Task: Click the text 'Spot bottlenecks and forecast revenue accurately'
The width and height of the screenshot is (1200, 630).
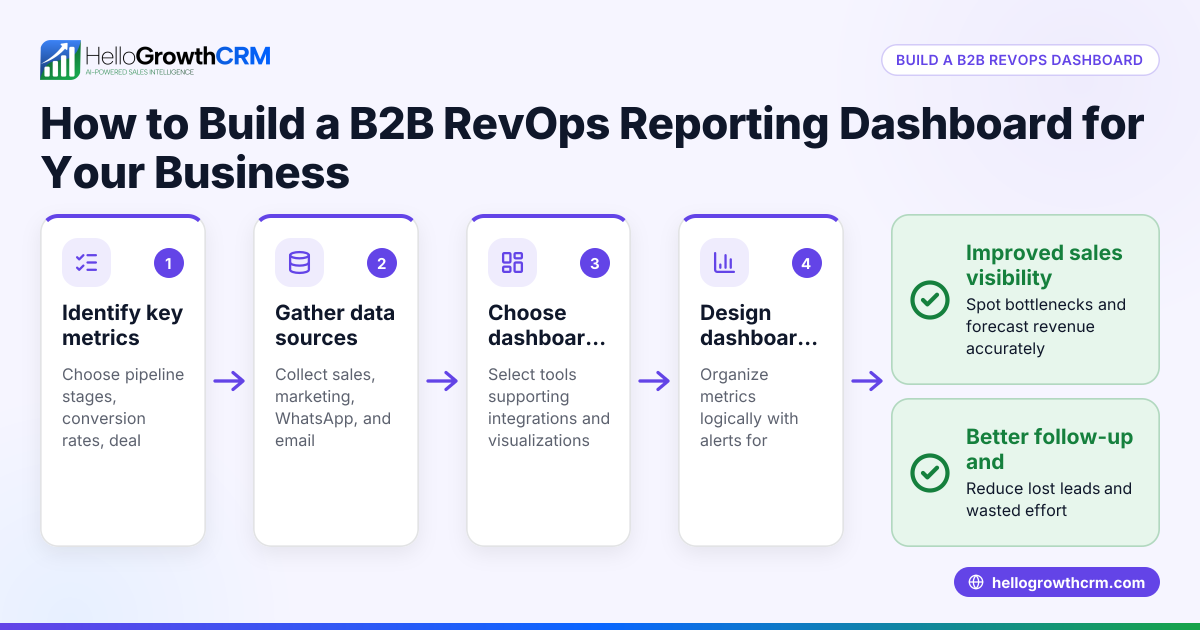Action: 1046,326
